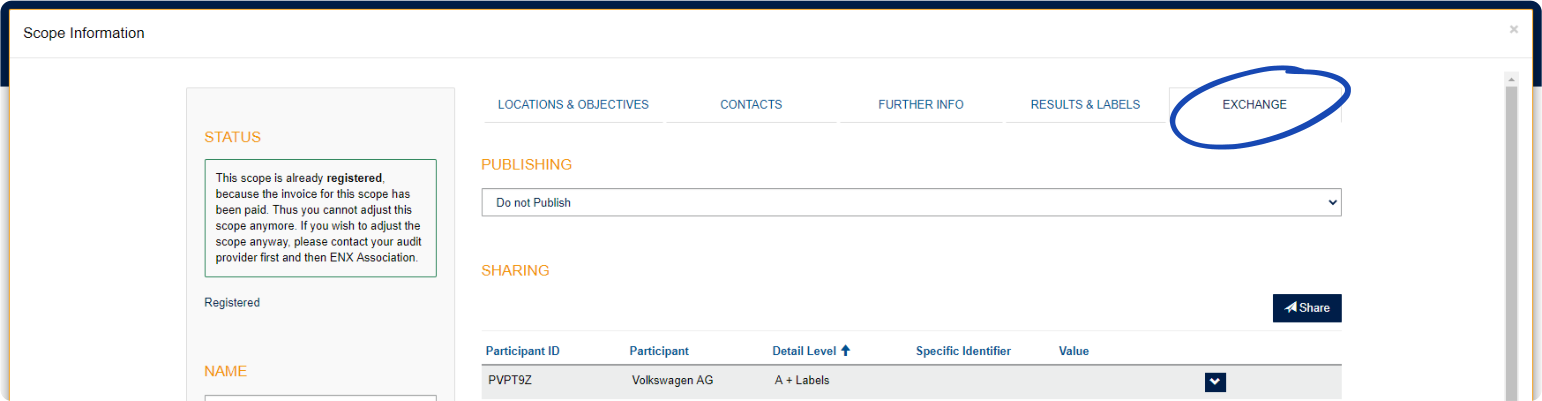1542x401 pixels.
Task: Click the Volkswagen AG participant cell
Action: (x=673, y=381)
